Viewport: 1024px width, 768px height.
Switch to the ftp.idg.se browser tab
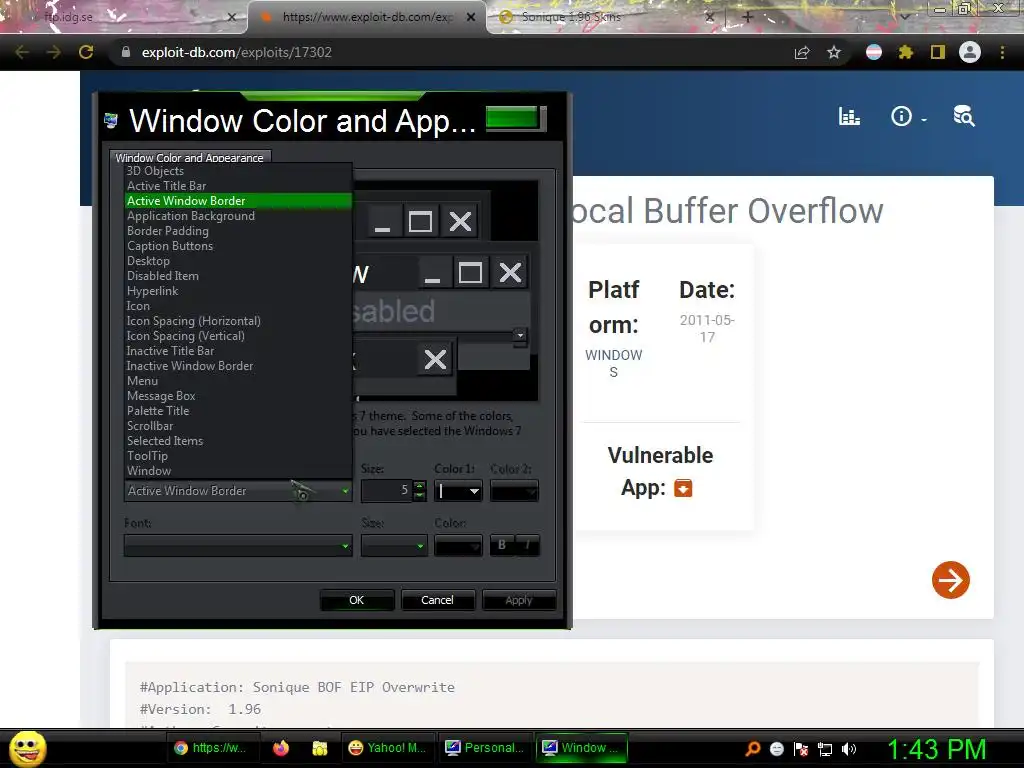[x=124, y=17]
